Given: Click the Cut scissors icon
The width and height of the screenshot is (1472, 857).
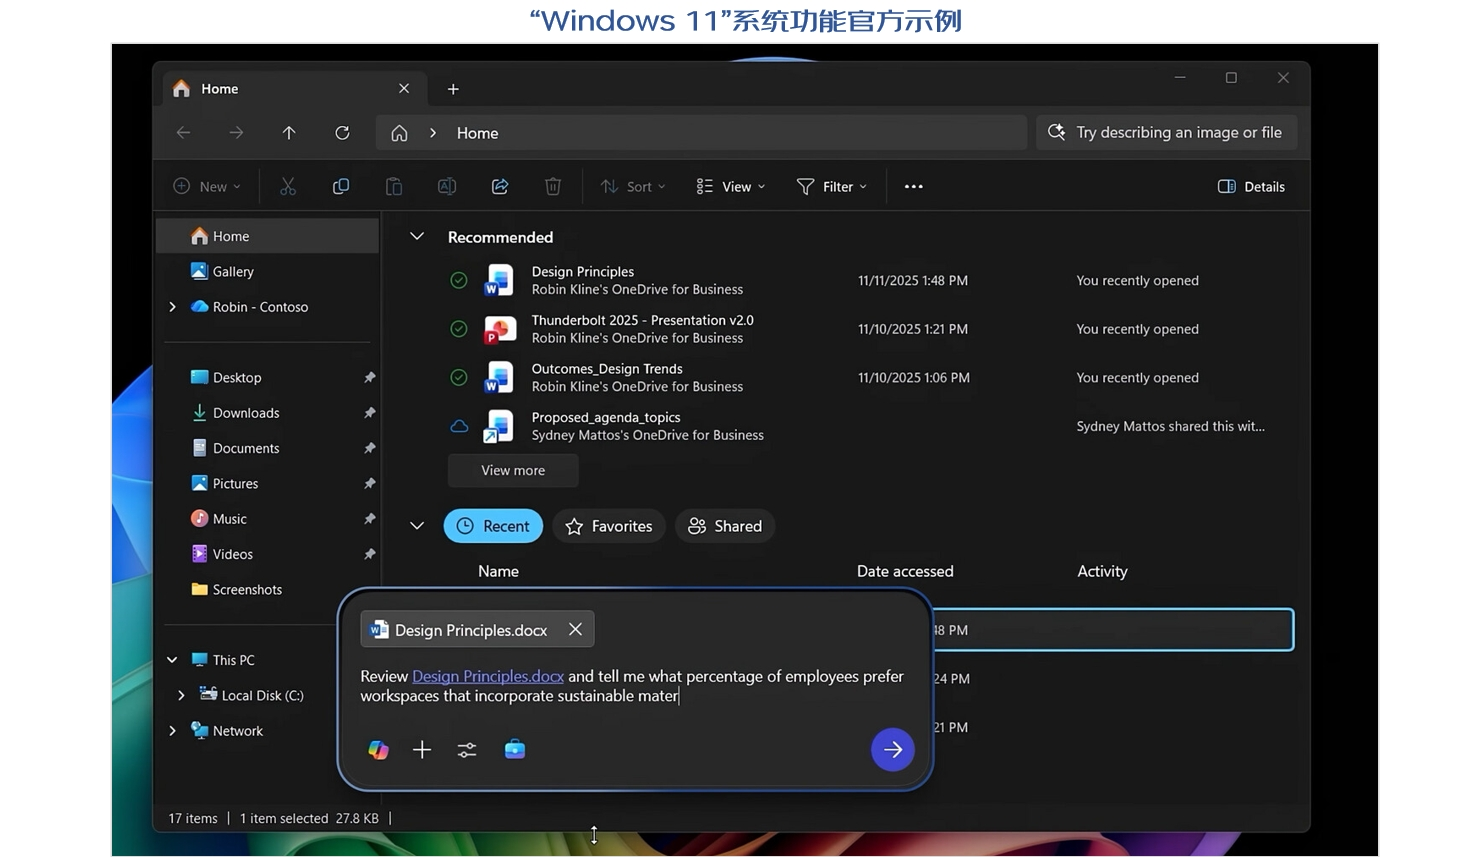Looking at the screenshot, I should (288, 186).
